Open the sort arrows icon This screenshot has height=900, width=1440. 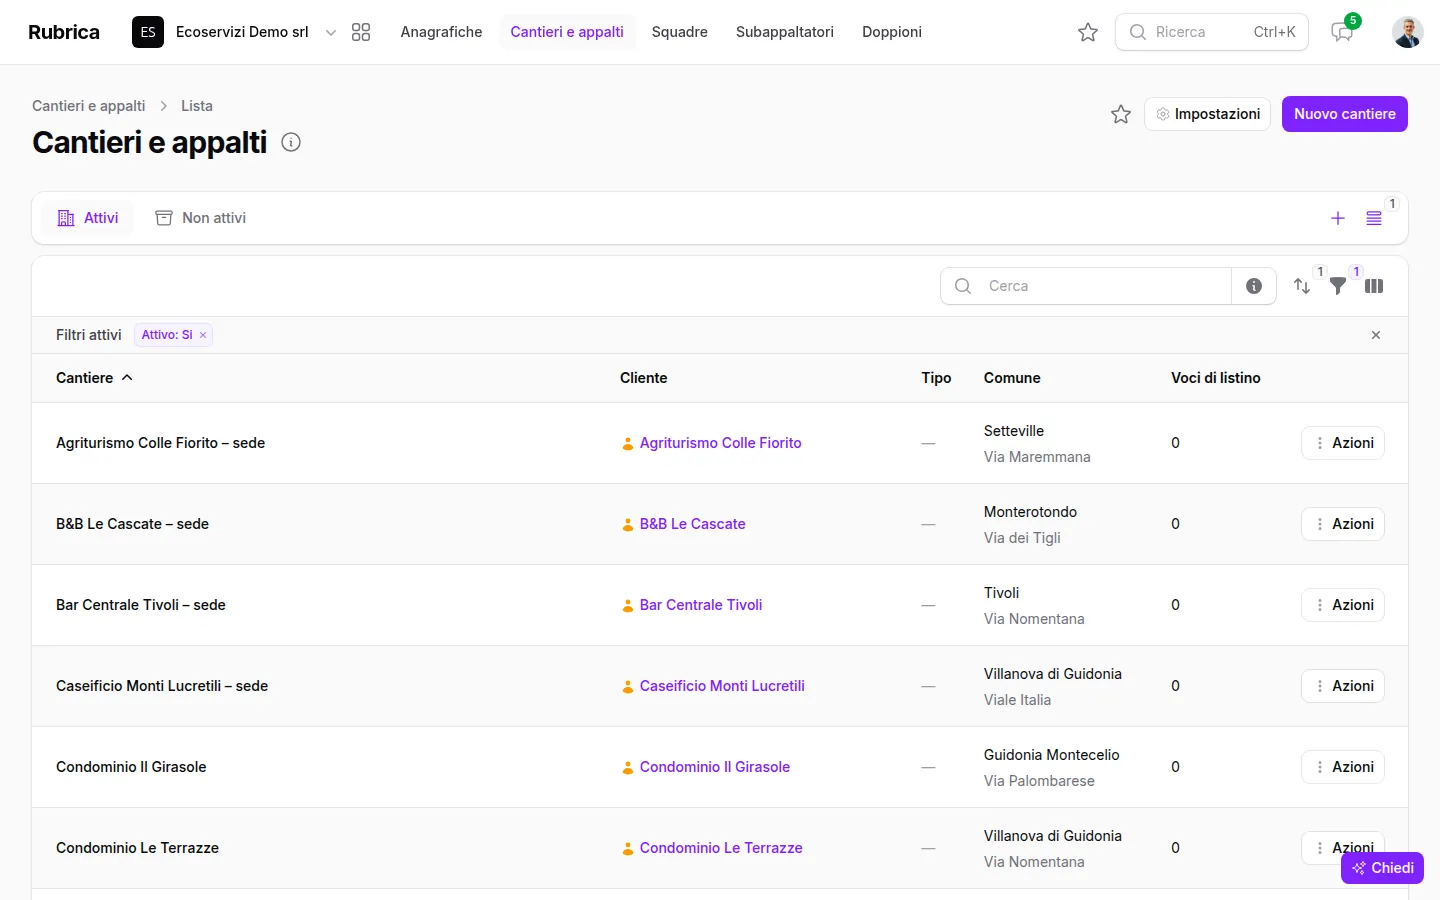point(1302,286)
